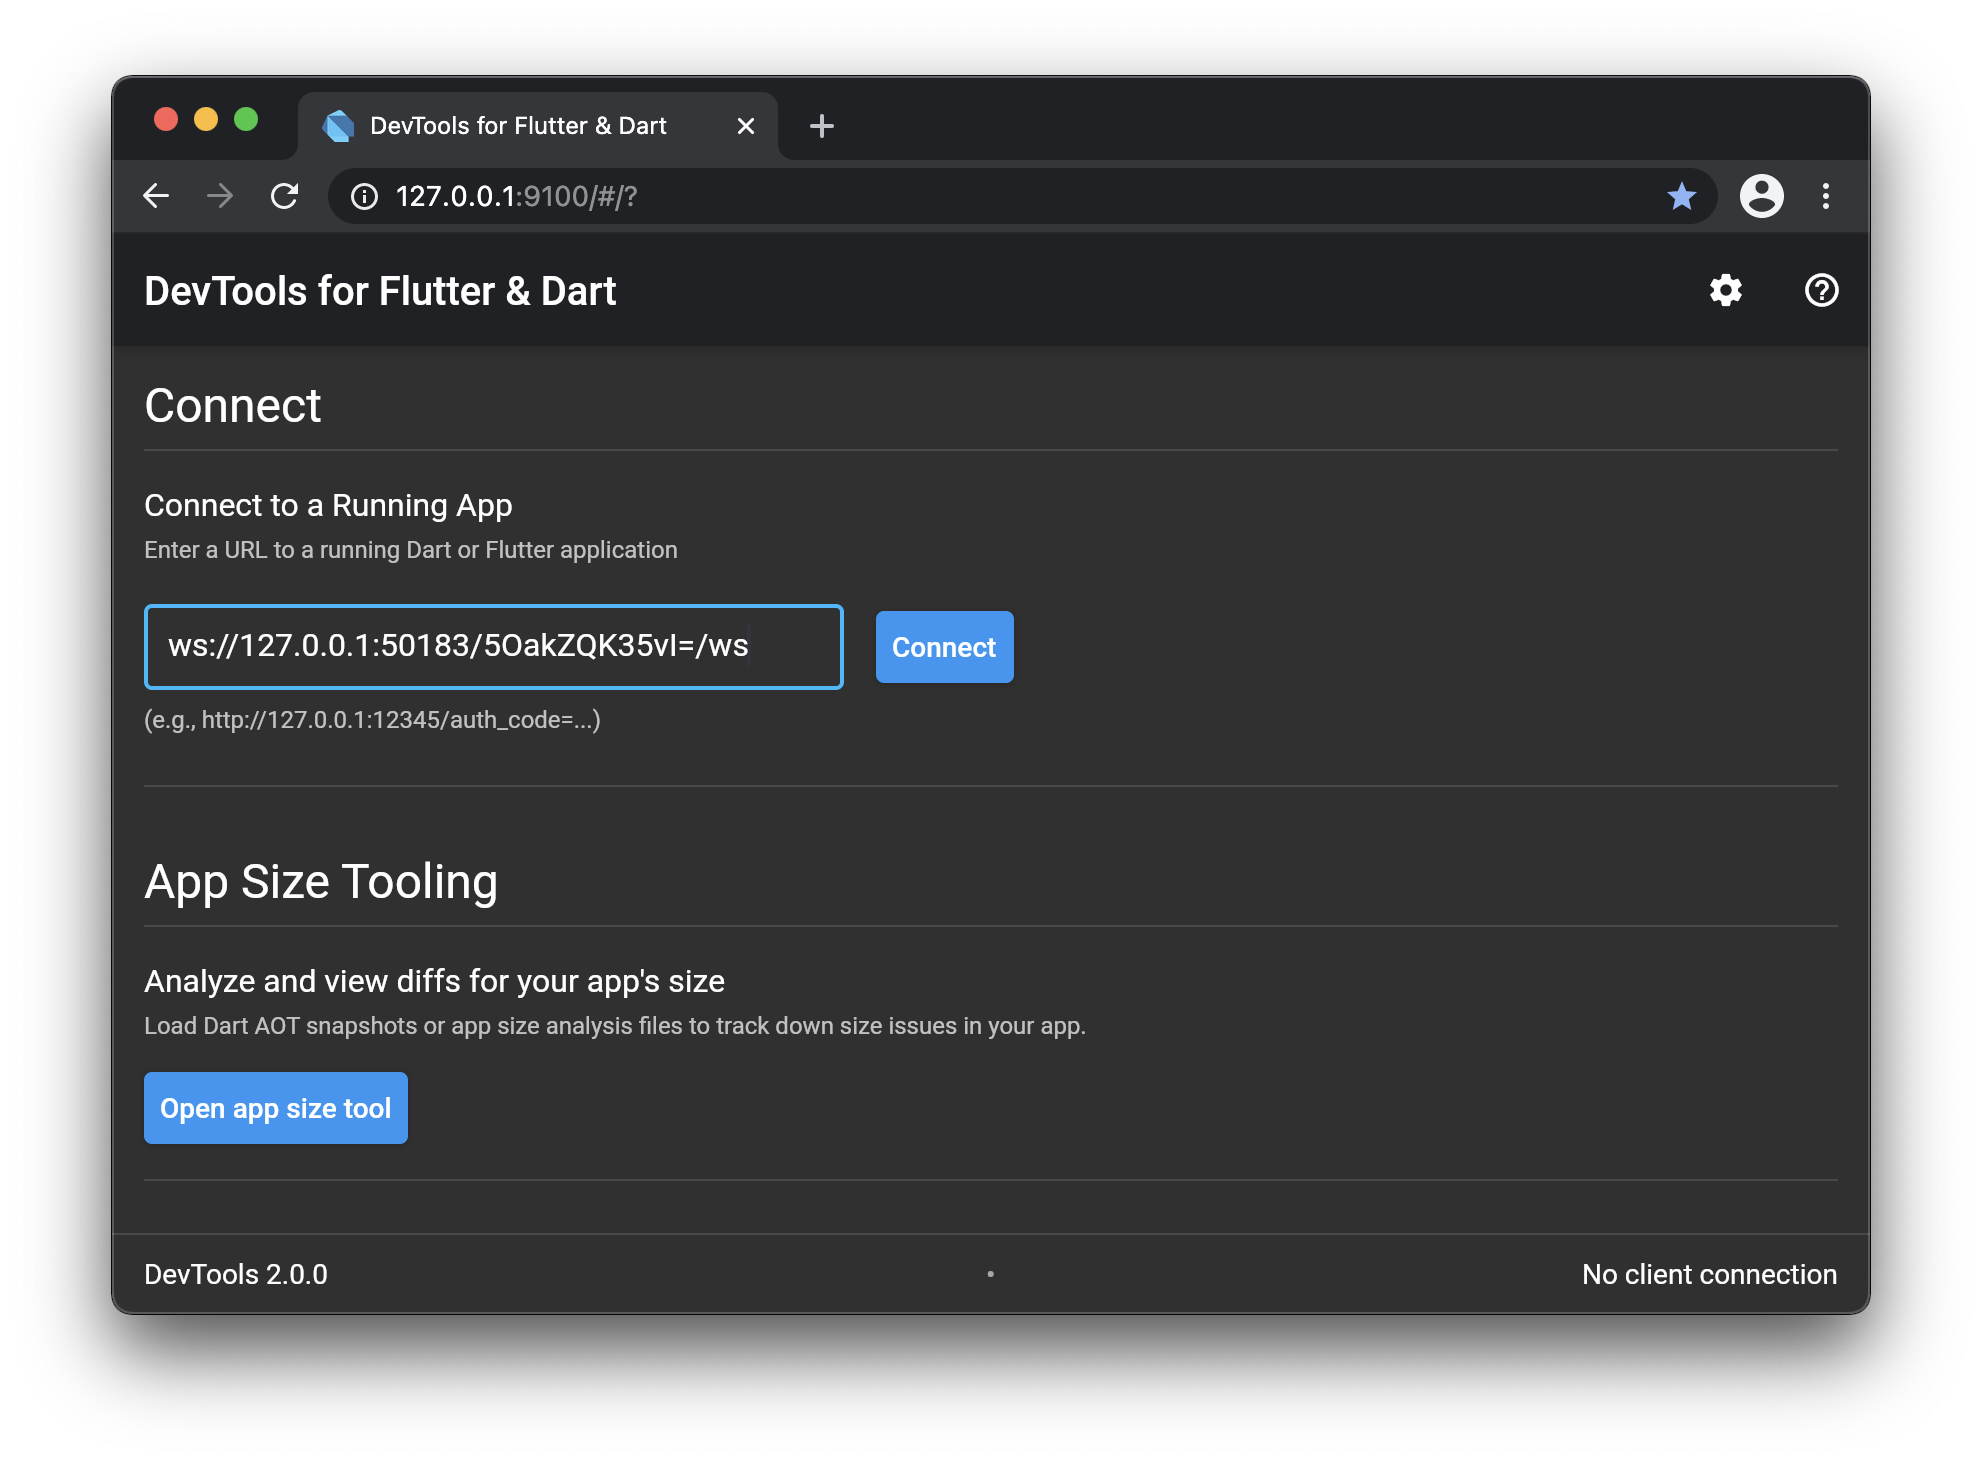Click the No client connection status text
1982x1462 pixels.
pos(1709,1274)
